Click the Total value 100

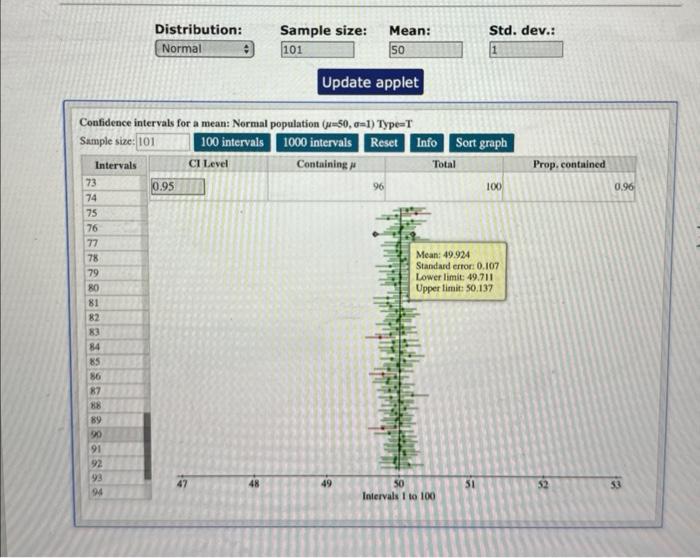click(493, 187)
